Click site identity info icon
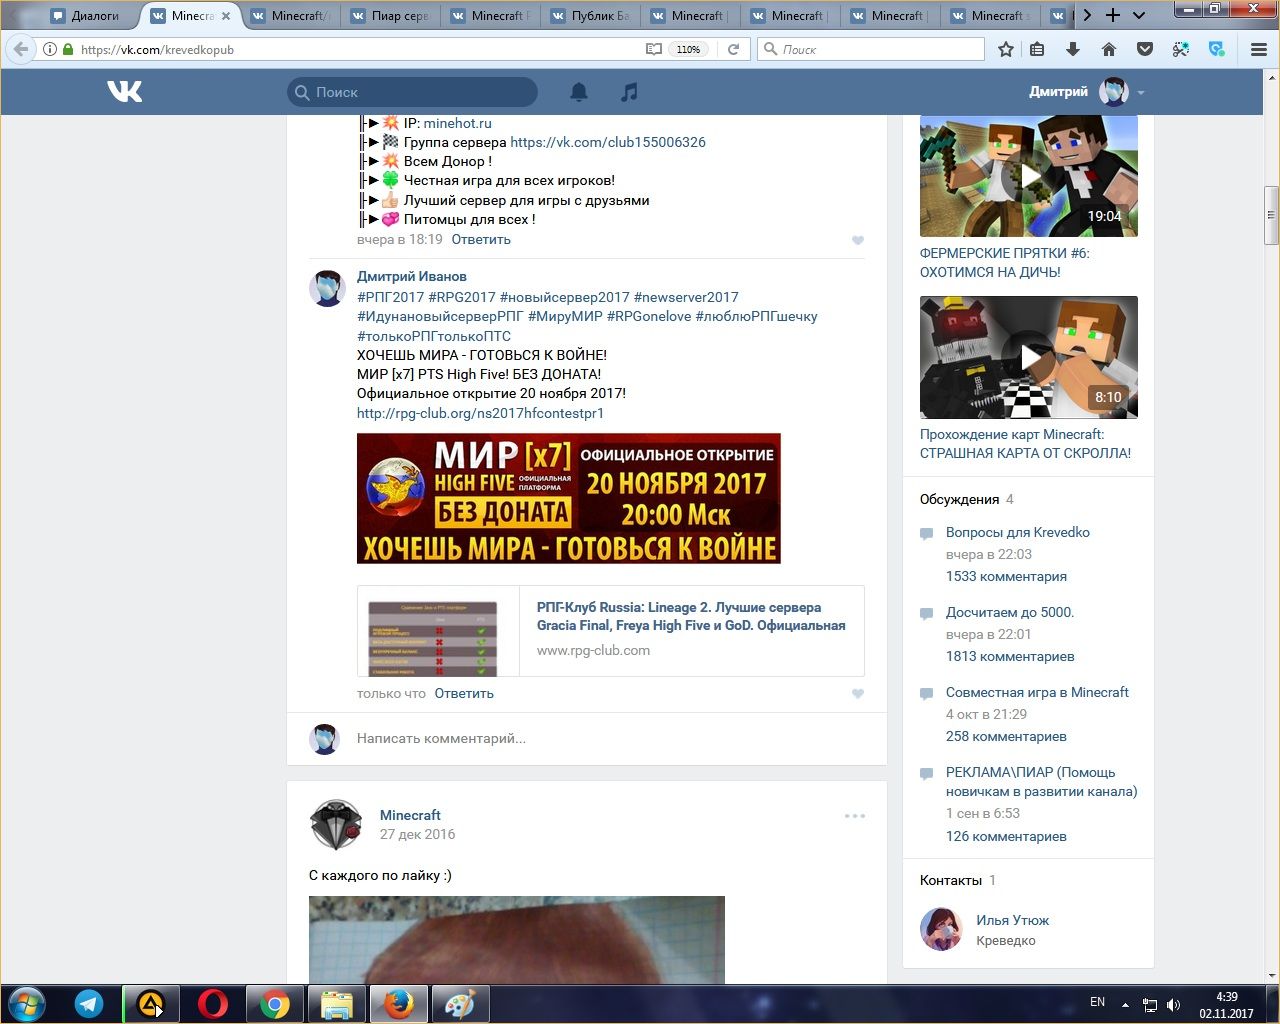1280x1024 pixels. tap(50, 49)
